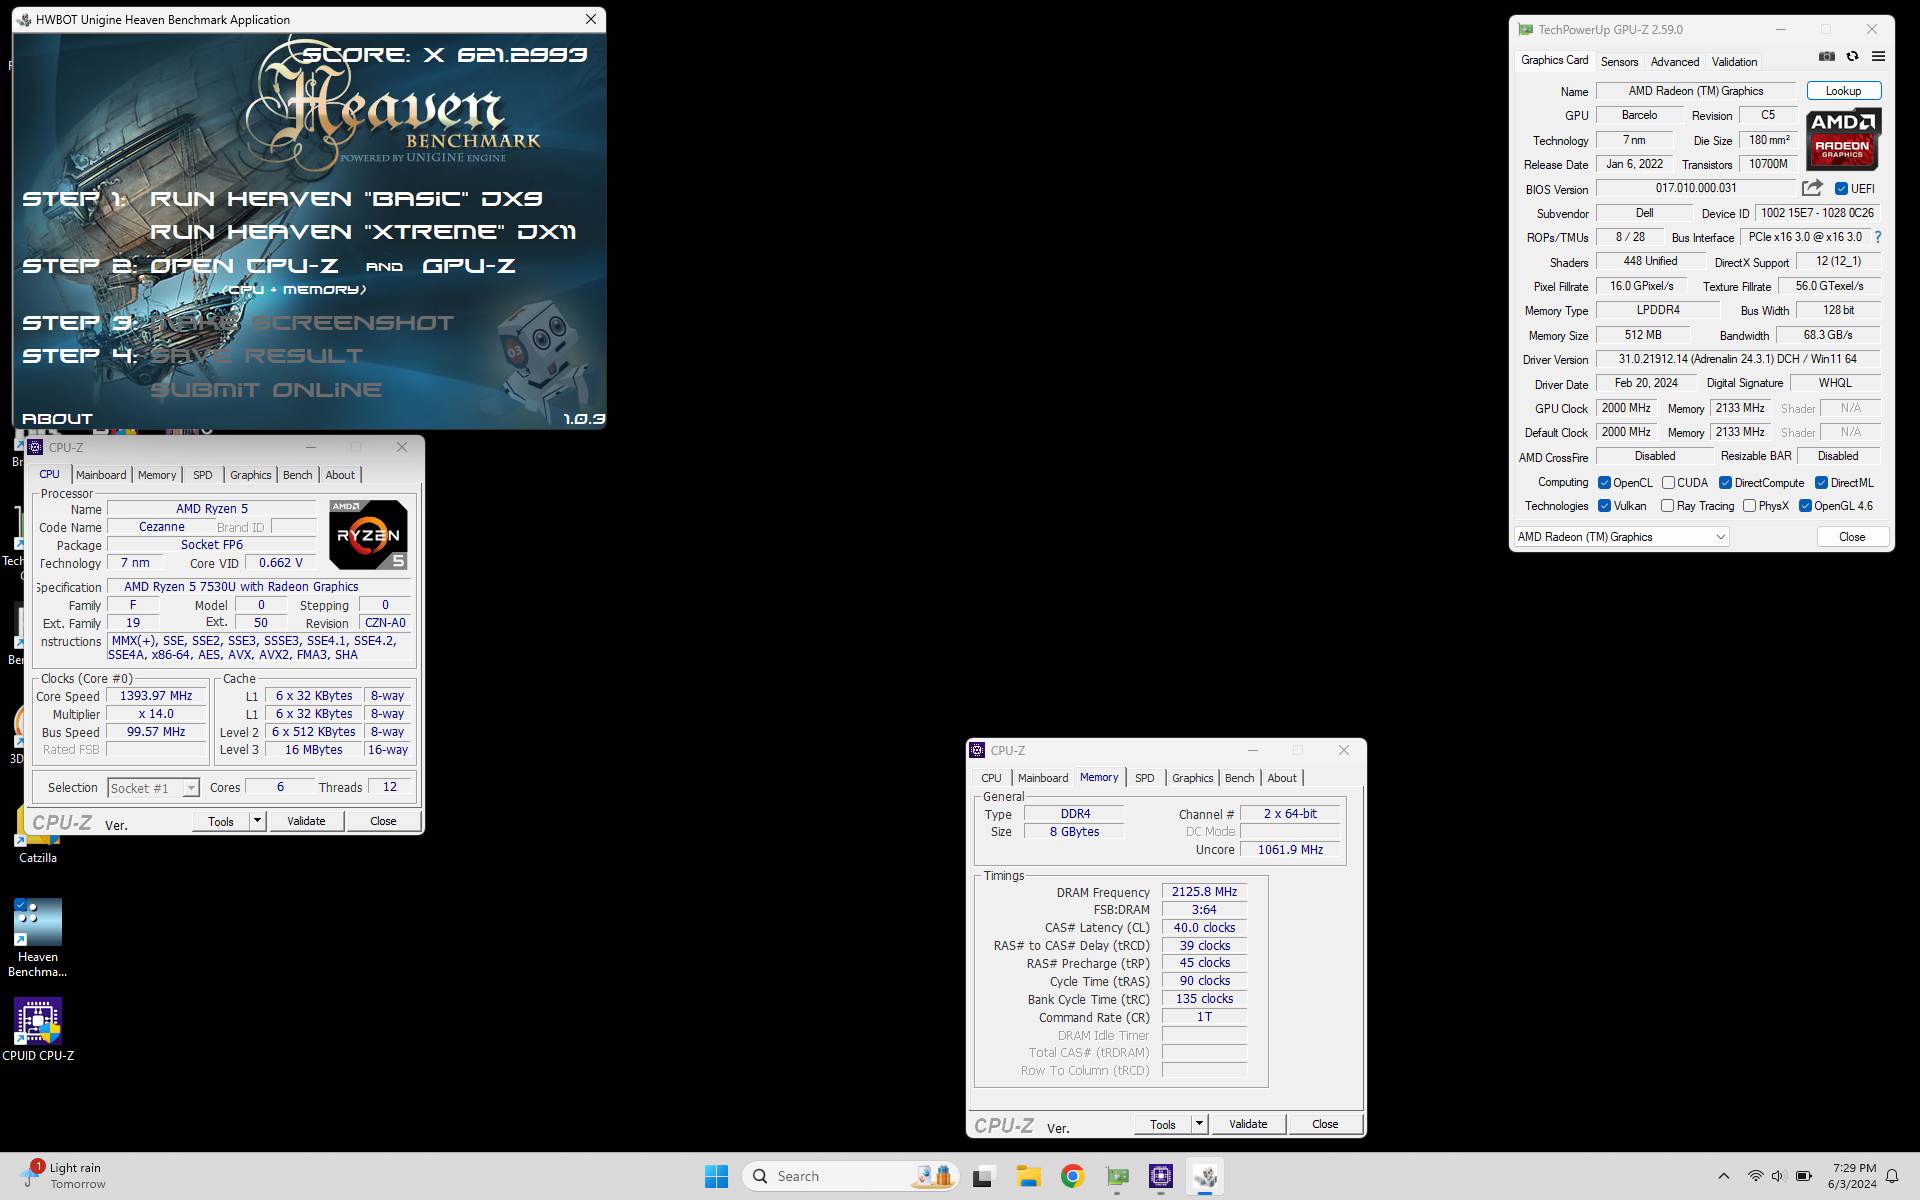Open the Wi-Fi network tray icon
Viewport: 1920px width, 1200px height.
pos(1755,1176)
